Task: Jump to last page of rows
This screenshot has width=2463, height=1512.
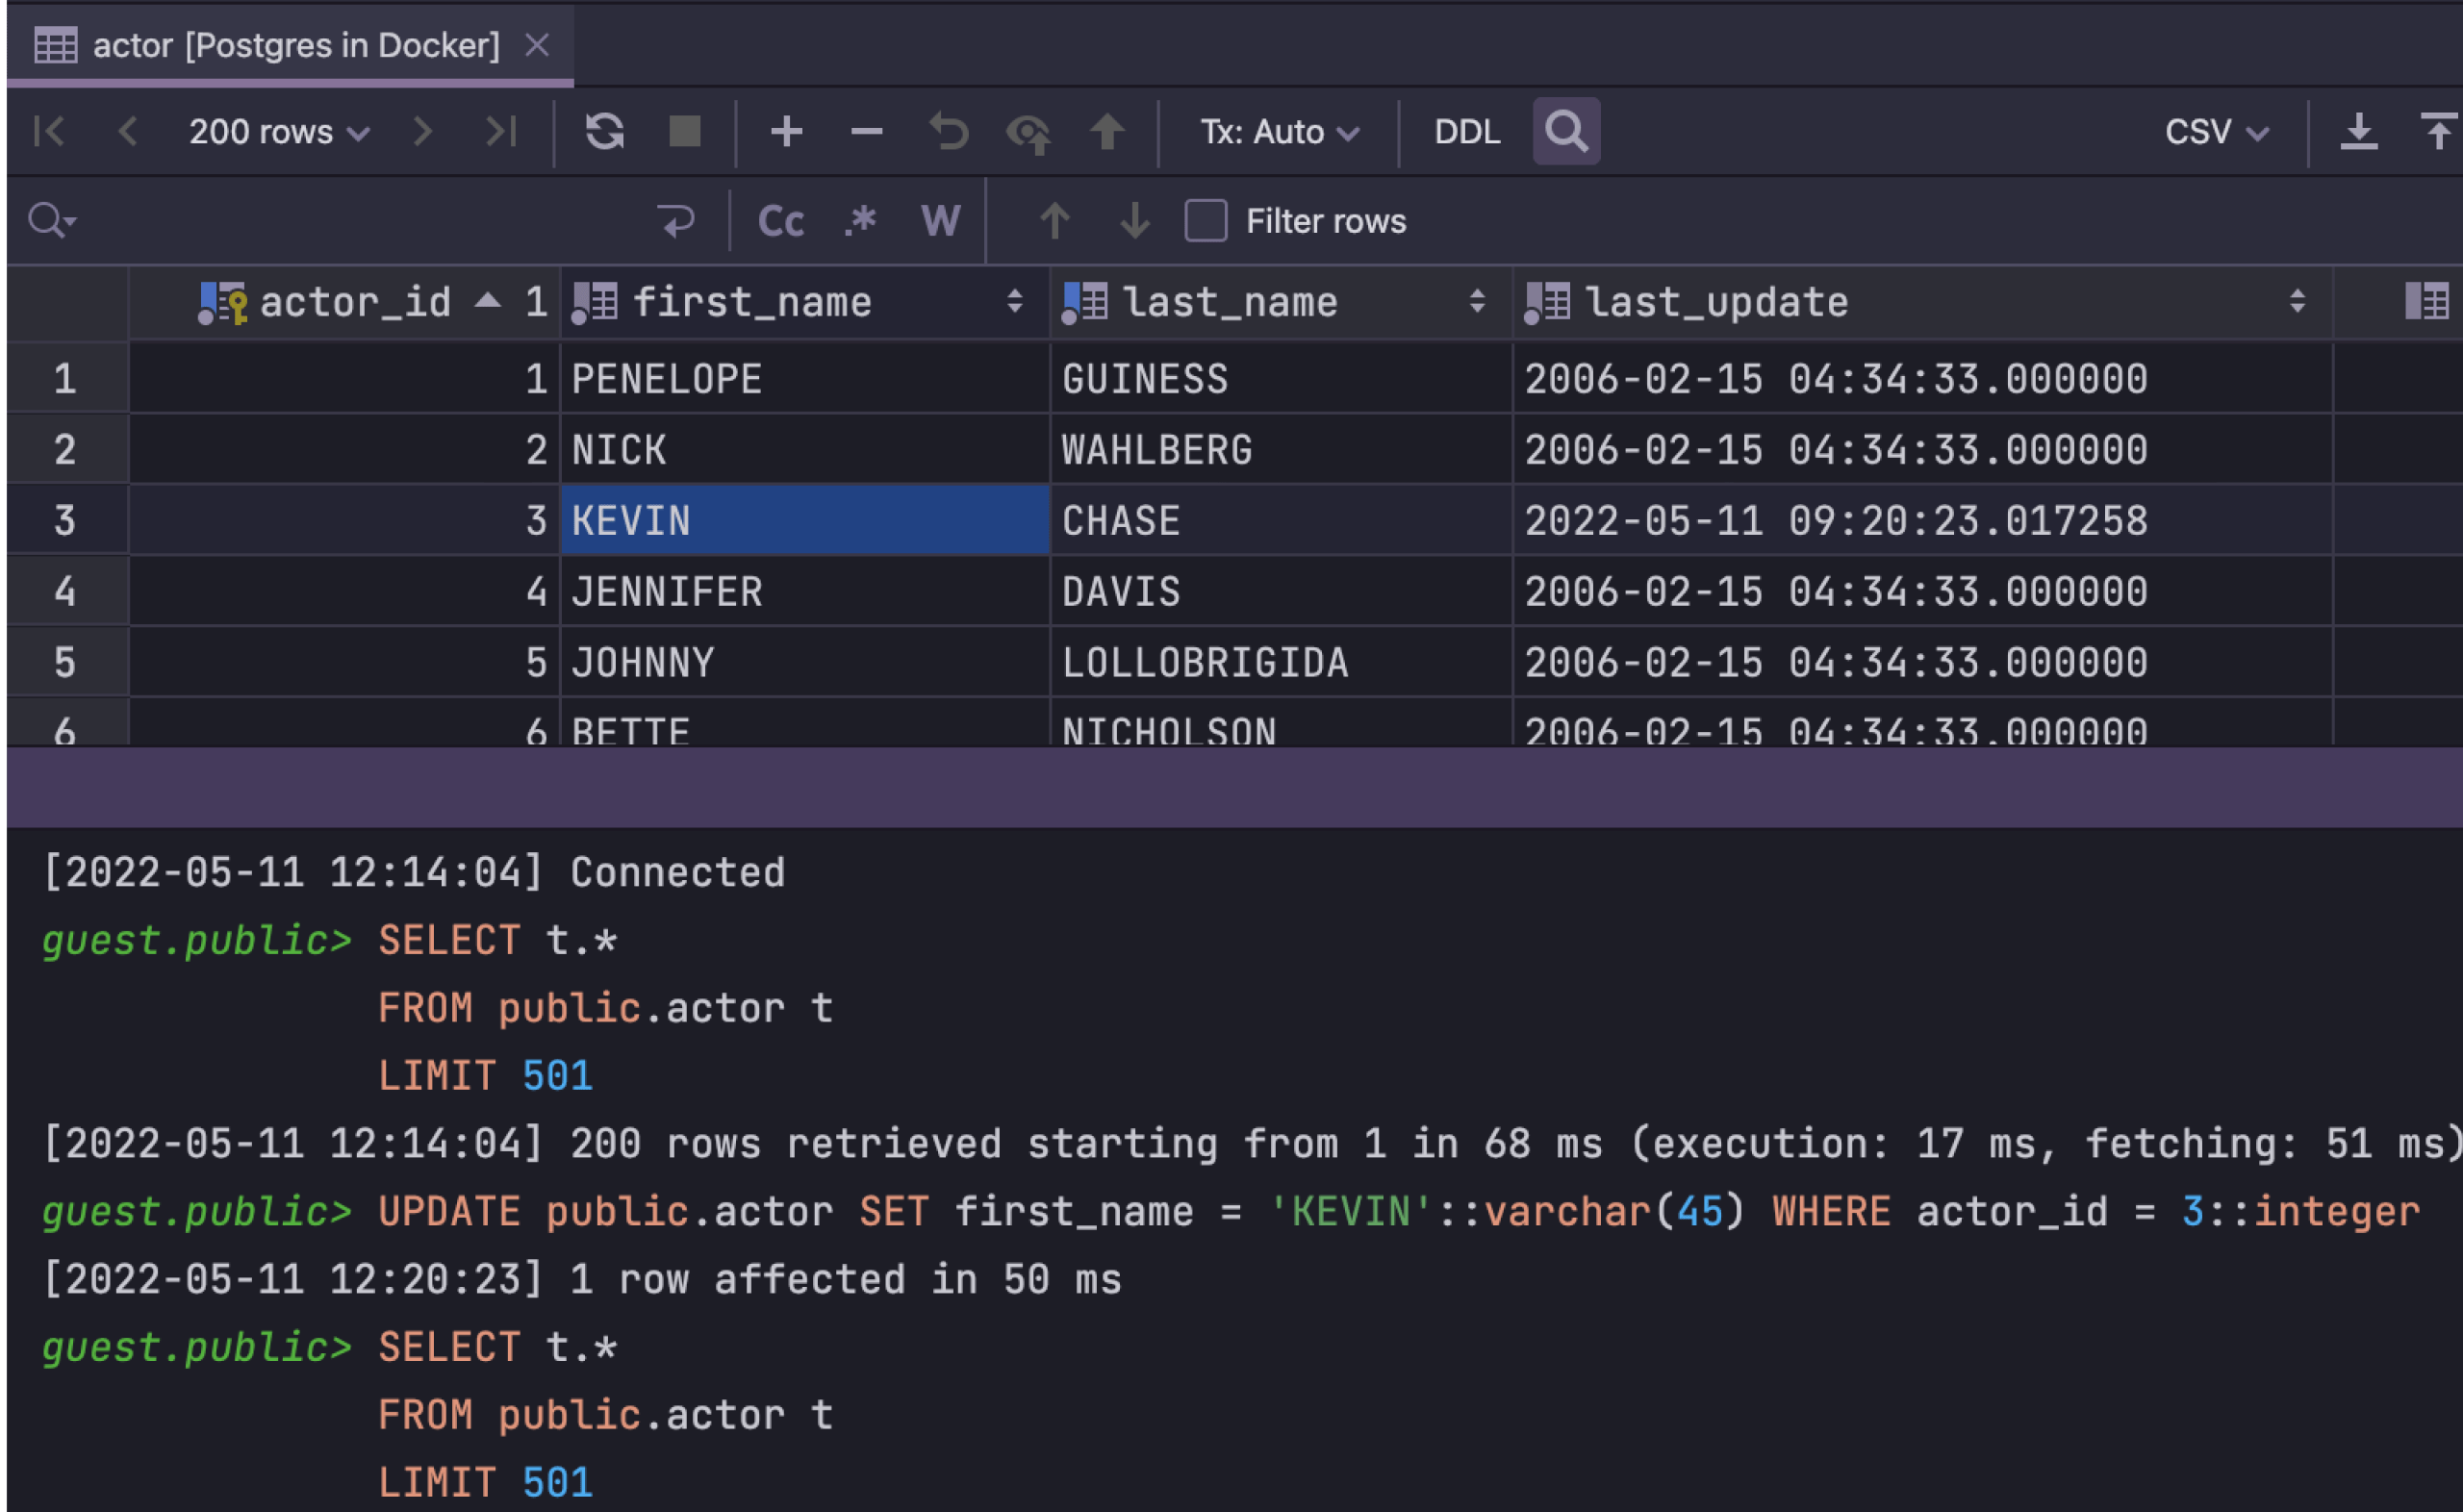Action: pyautogui.click(x=501, y=131)
